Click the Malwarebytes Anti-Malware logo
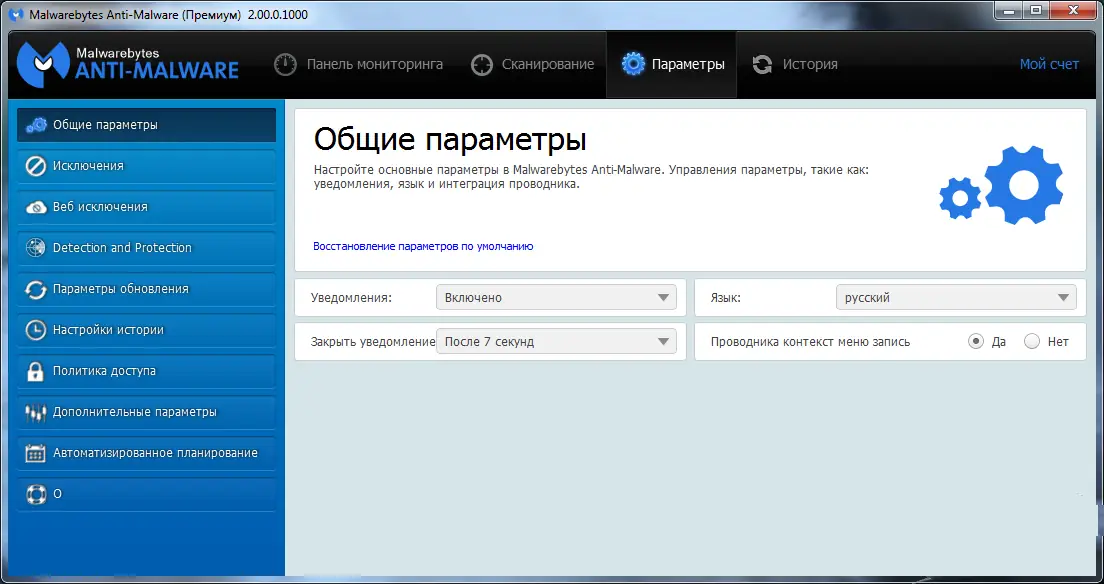Image resolution: width=1104 pixels, height=584 pixels. click(x=128, y=64)
